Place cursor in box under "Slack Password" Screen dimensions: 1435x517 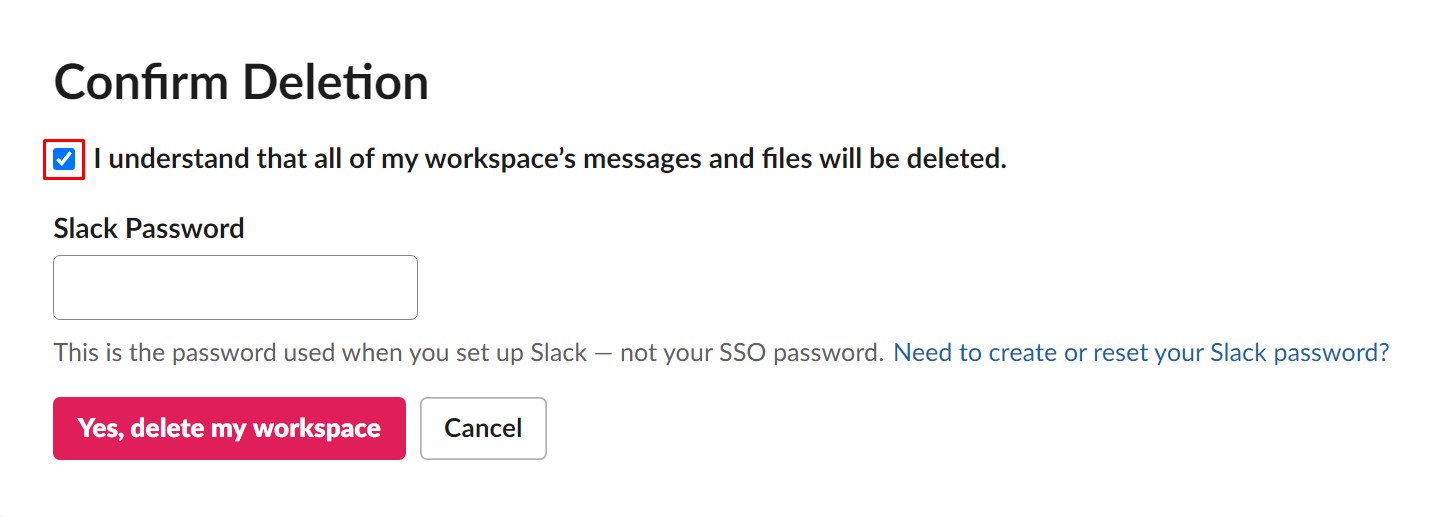[x=235, y=288]
